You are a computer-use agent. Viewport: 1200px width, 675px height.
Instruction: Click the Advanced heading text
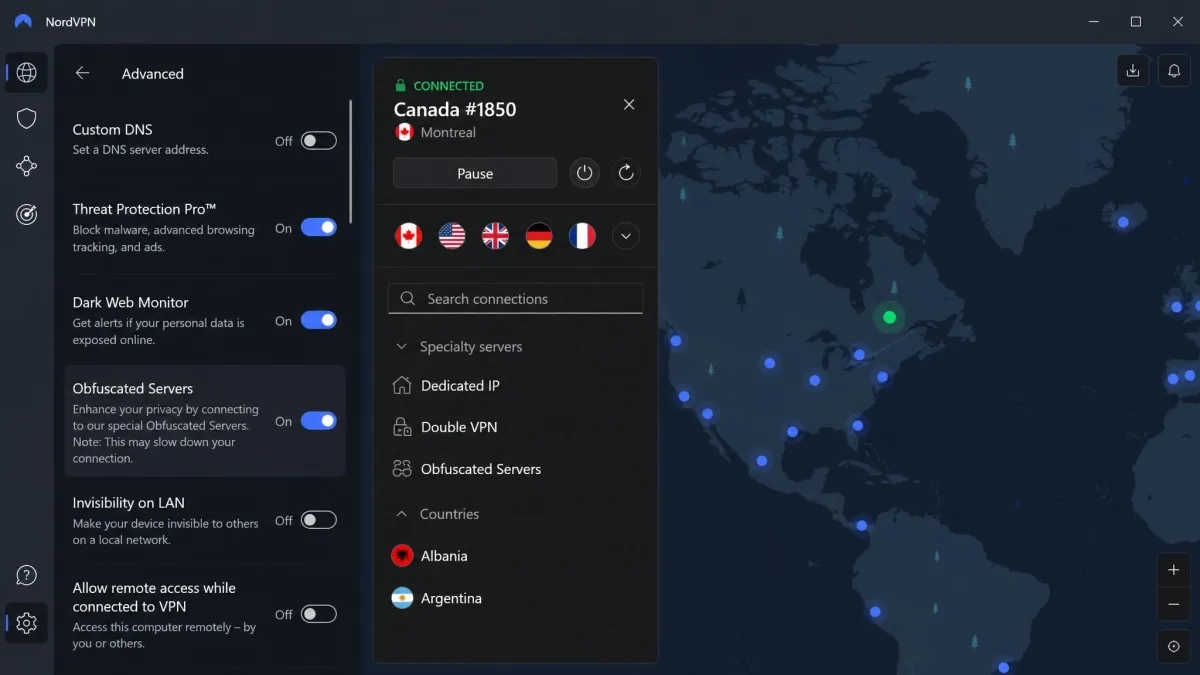click(x=153, y=73)
